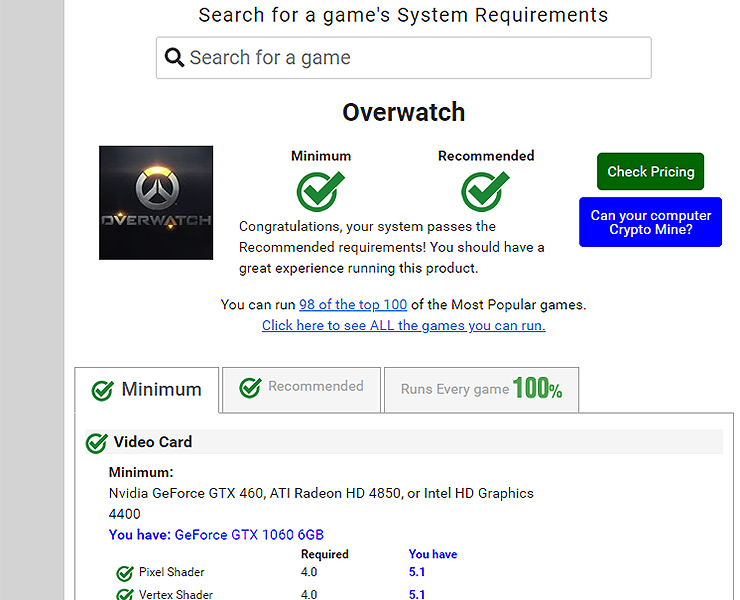The height and width of the screenshot is (600, 740).
Task: Click the green checkmark under Recommended heading
Action: [x=485, y=191]
